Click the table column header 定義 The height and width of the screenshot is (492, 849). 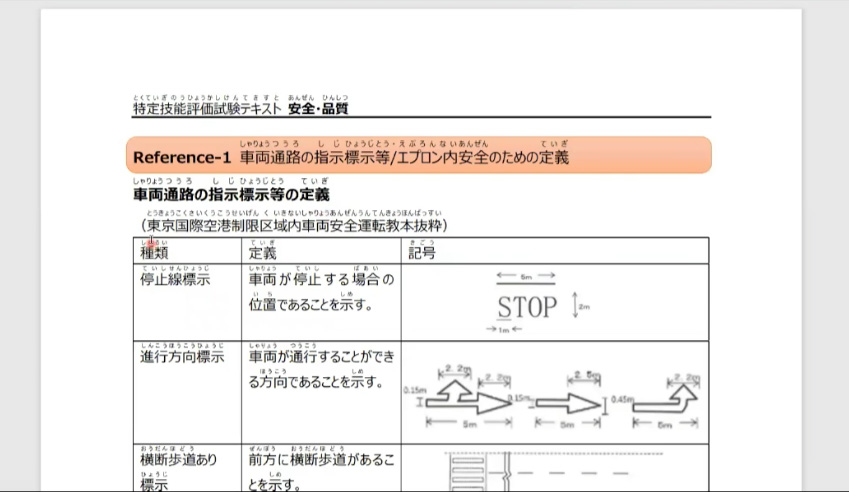pos(263,253)
